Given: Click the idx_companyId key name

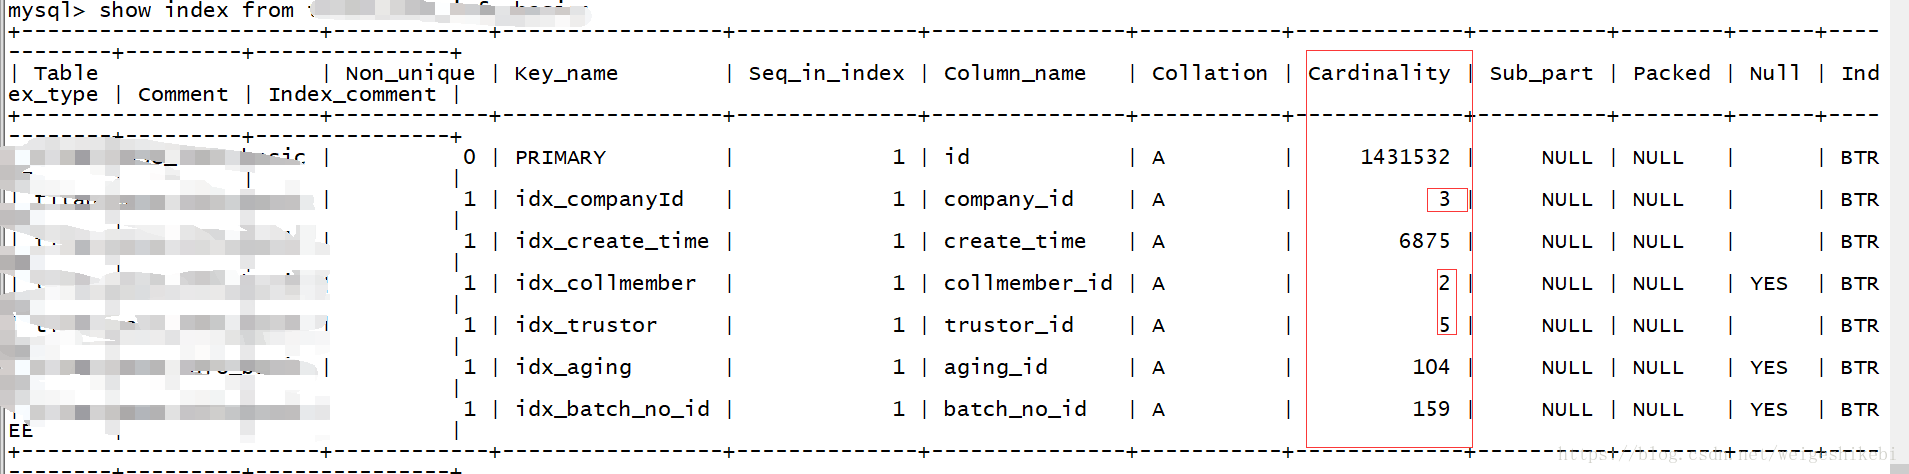Looking at the screenshot, I should tap(599, 199).
